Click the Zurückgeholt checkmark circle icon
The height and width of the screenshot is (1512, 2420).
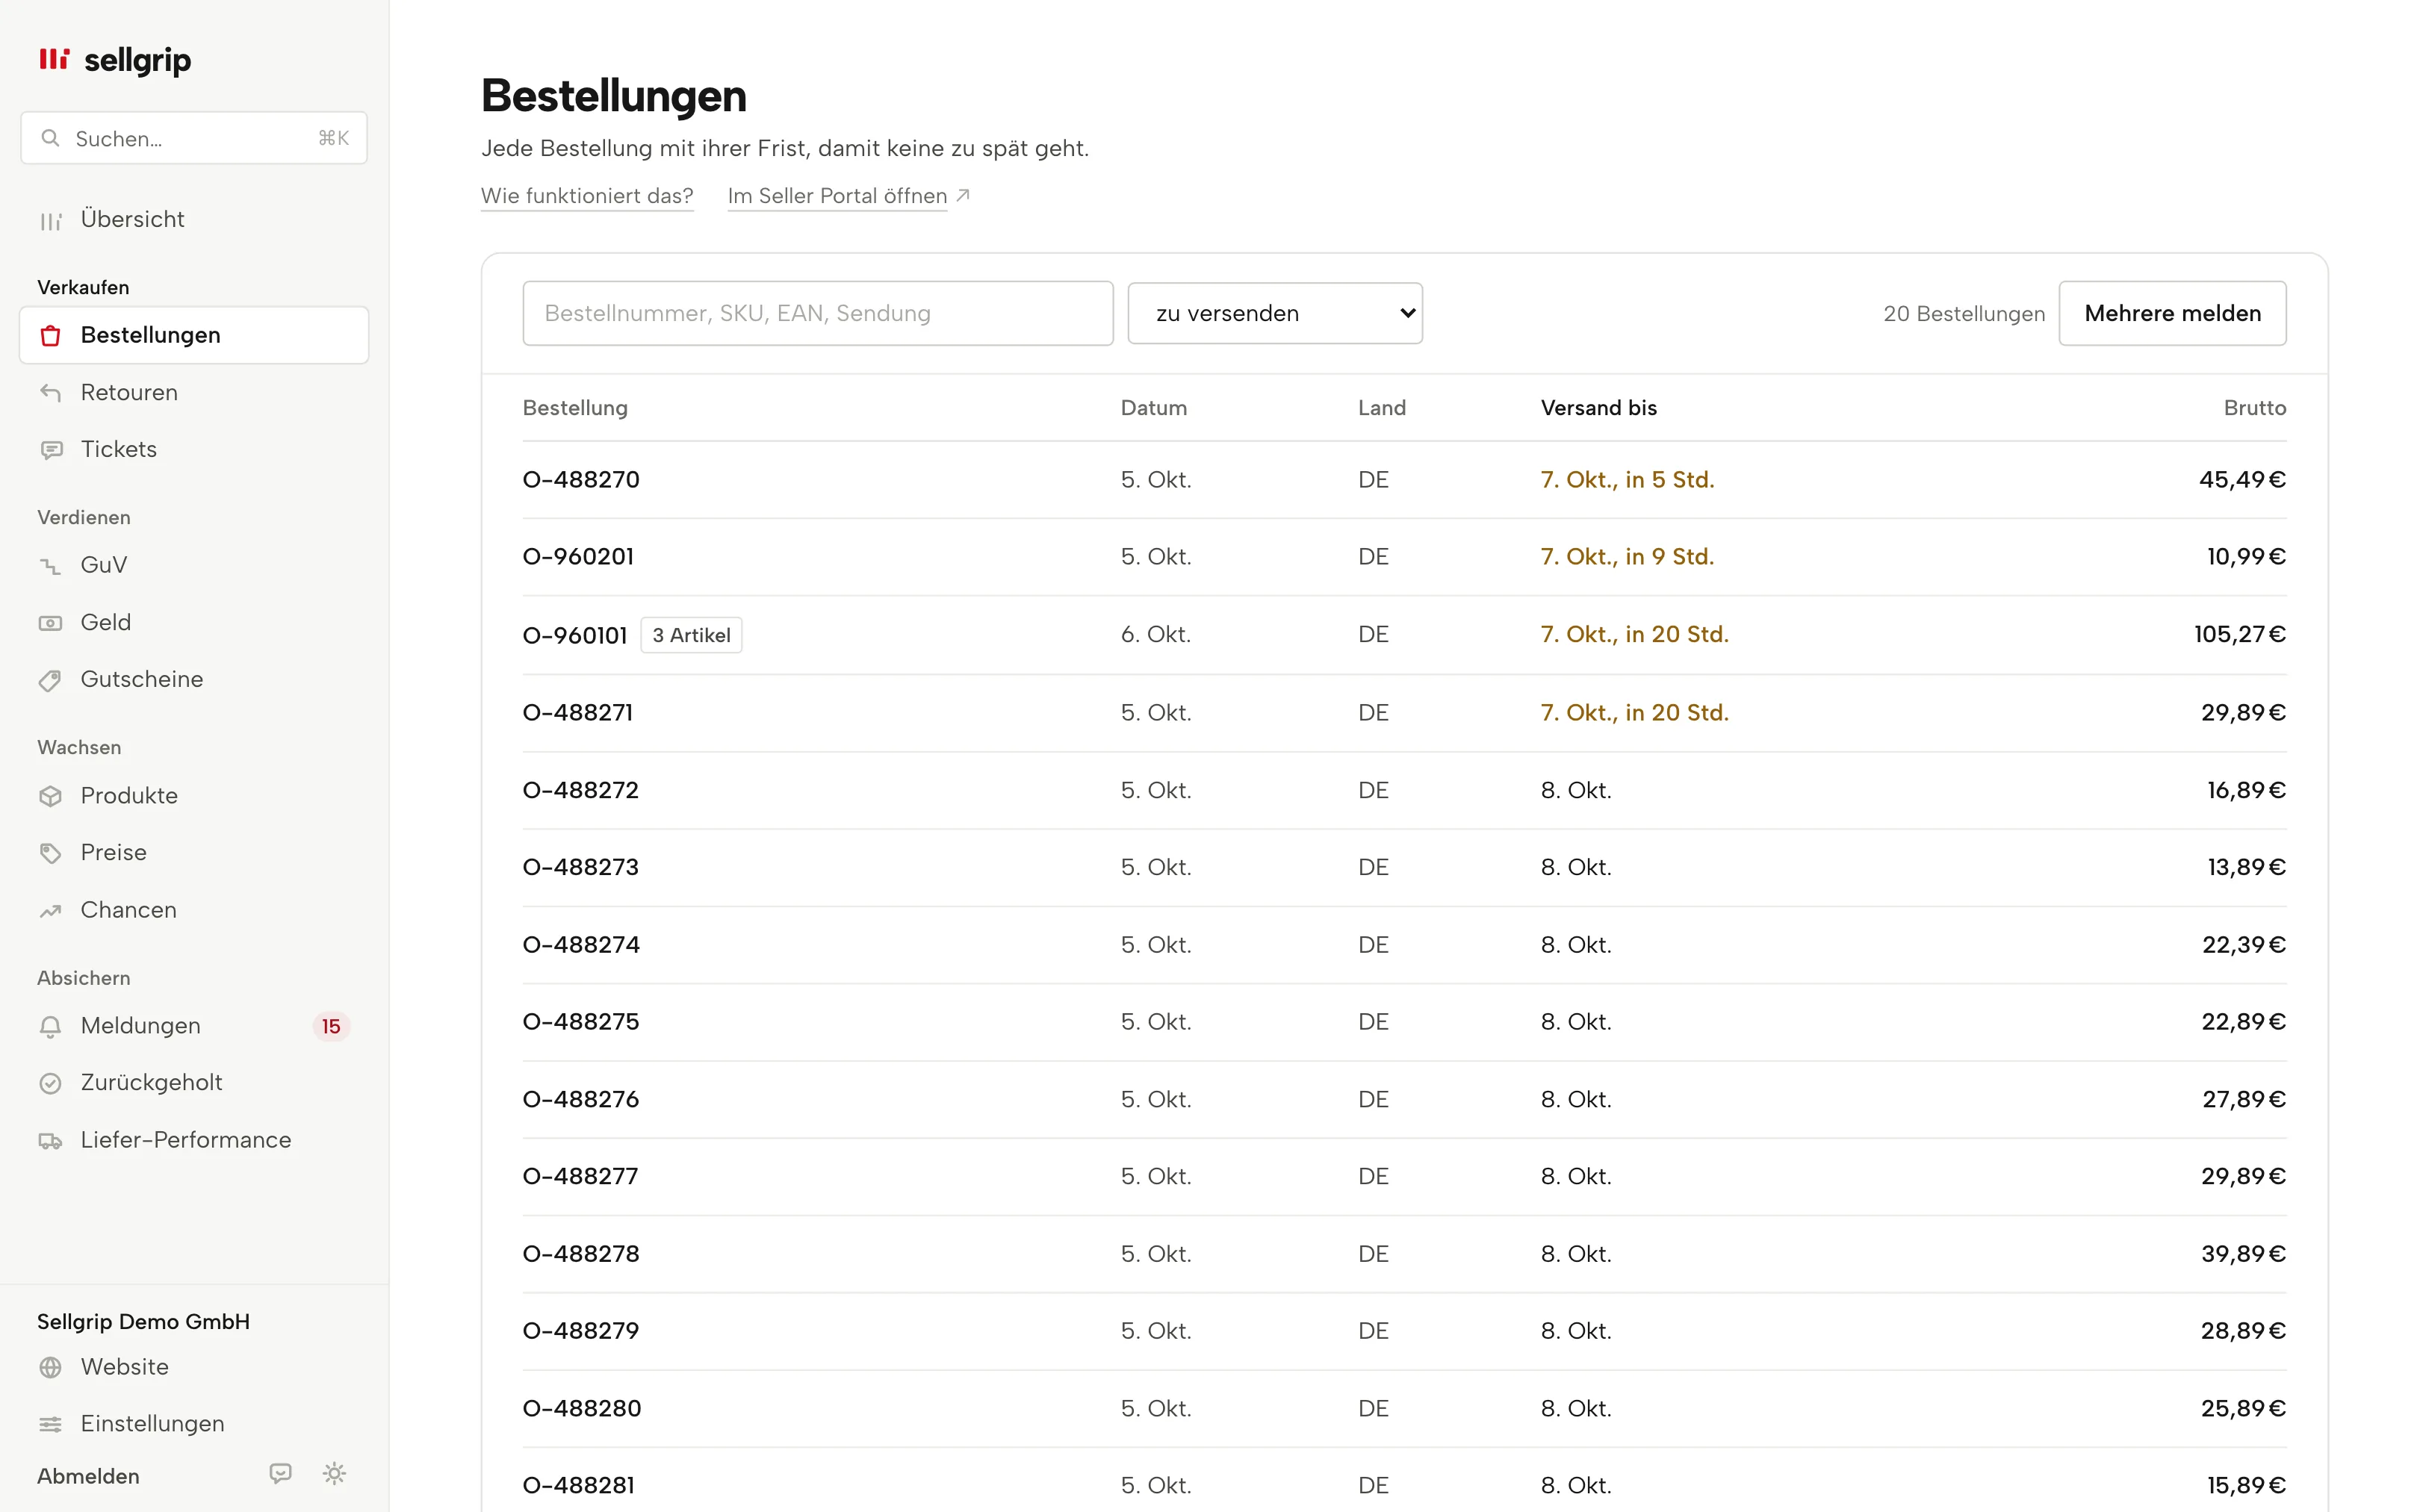51,1083
